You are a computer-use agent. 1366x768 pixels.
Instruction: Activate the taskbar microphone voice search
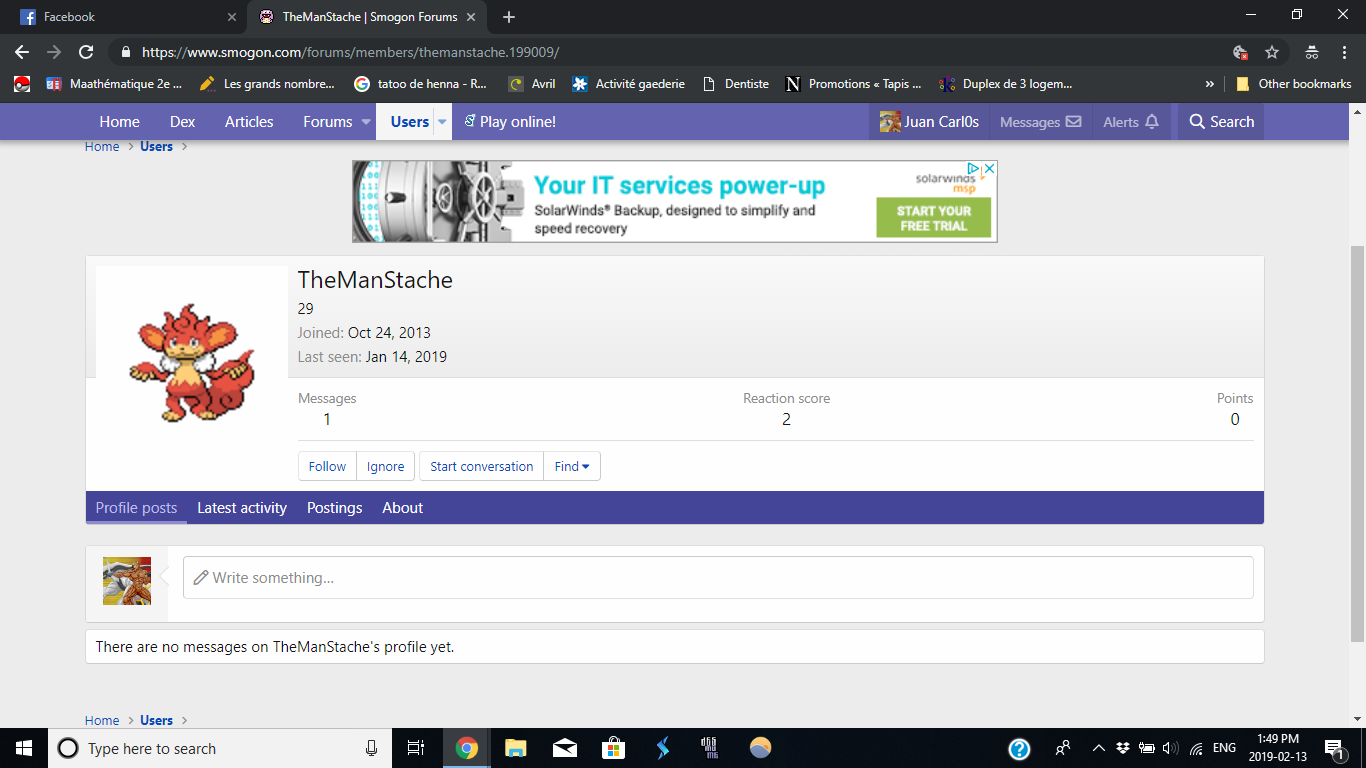(x=371, y=748)
